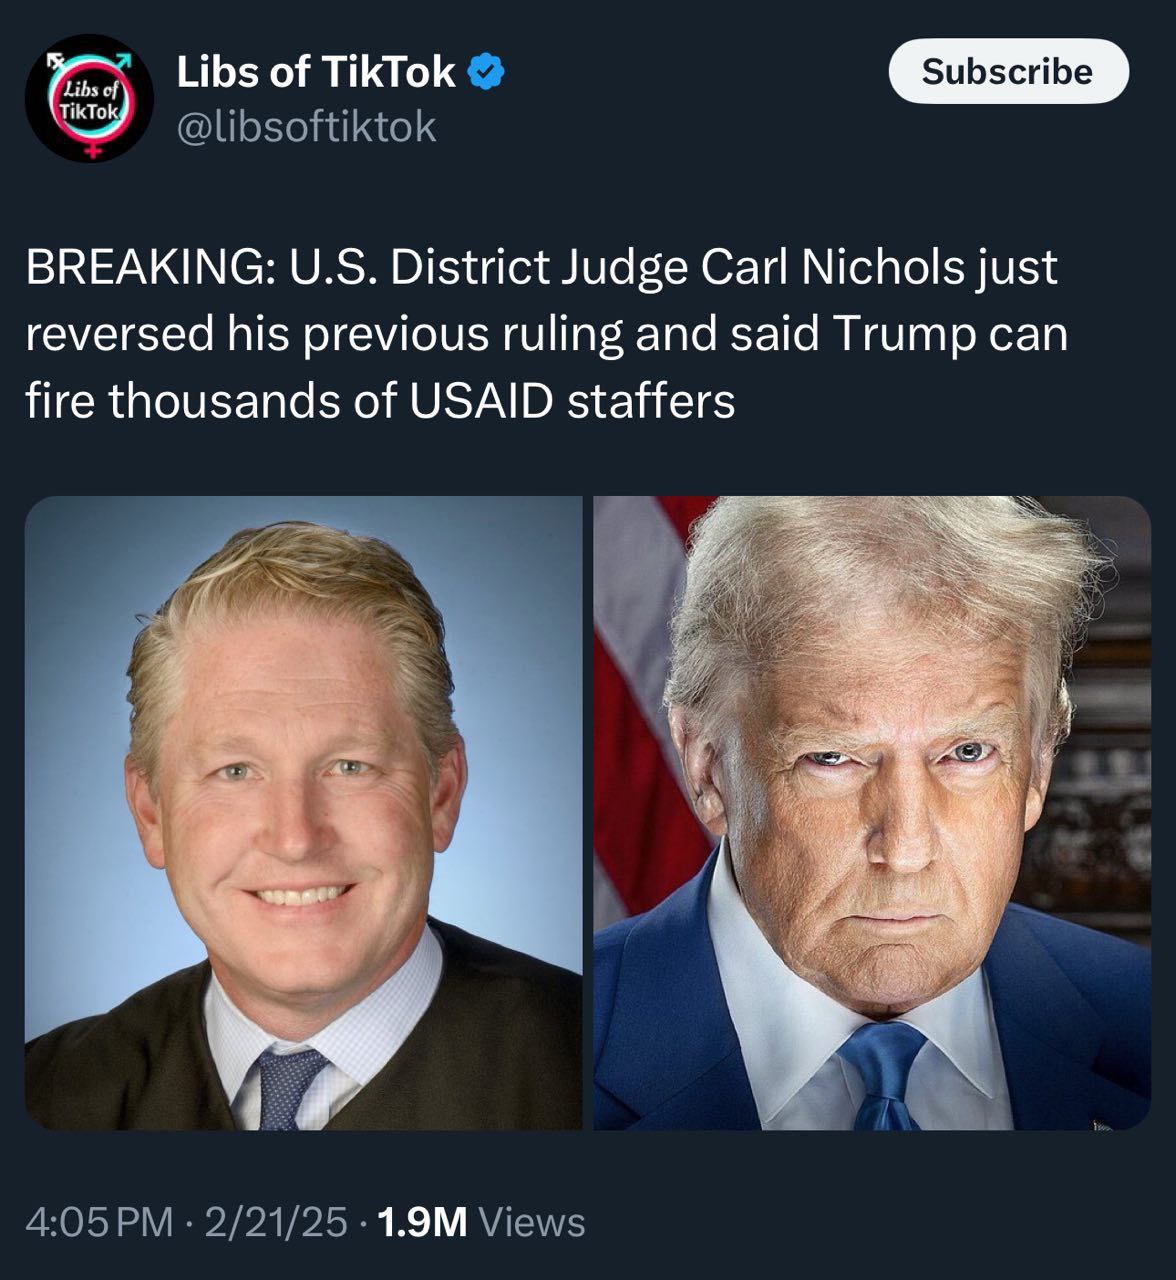Open the judge's photo on the left
1176x1280 pixels.
click(303, 813)
